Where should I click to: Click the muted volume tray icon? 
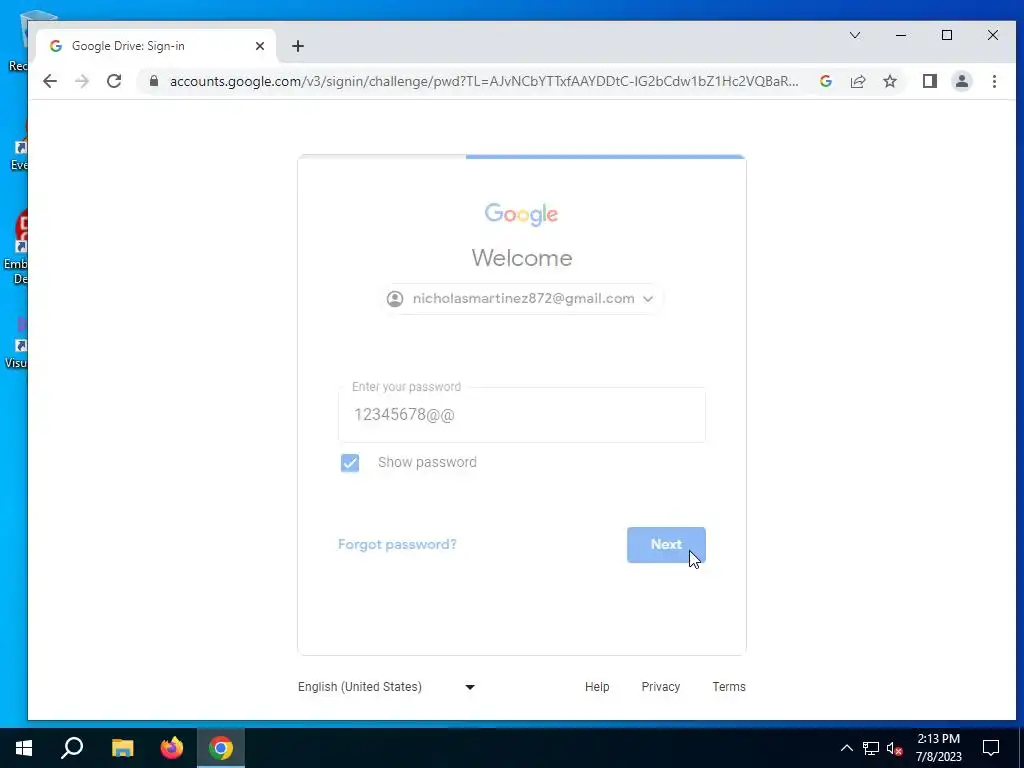pos(895,748)
